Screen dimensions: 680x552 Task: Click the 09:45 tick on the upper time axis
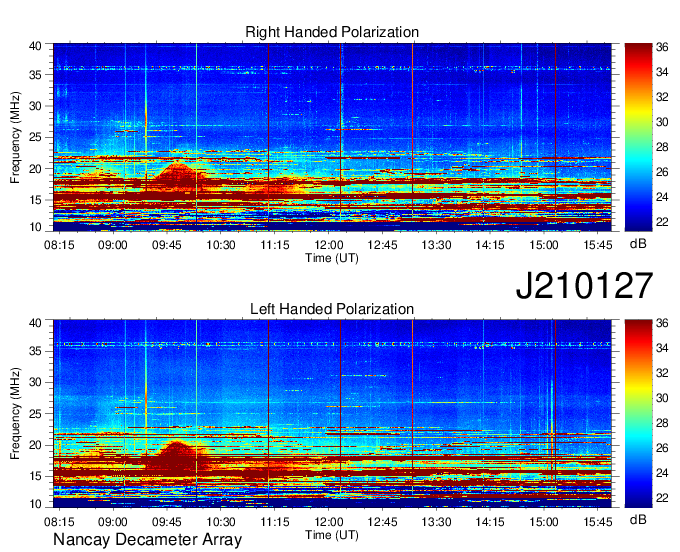(167, 245)
